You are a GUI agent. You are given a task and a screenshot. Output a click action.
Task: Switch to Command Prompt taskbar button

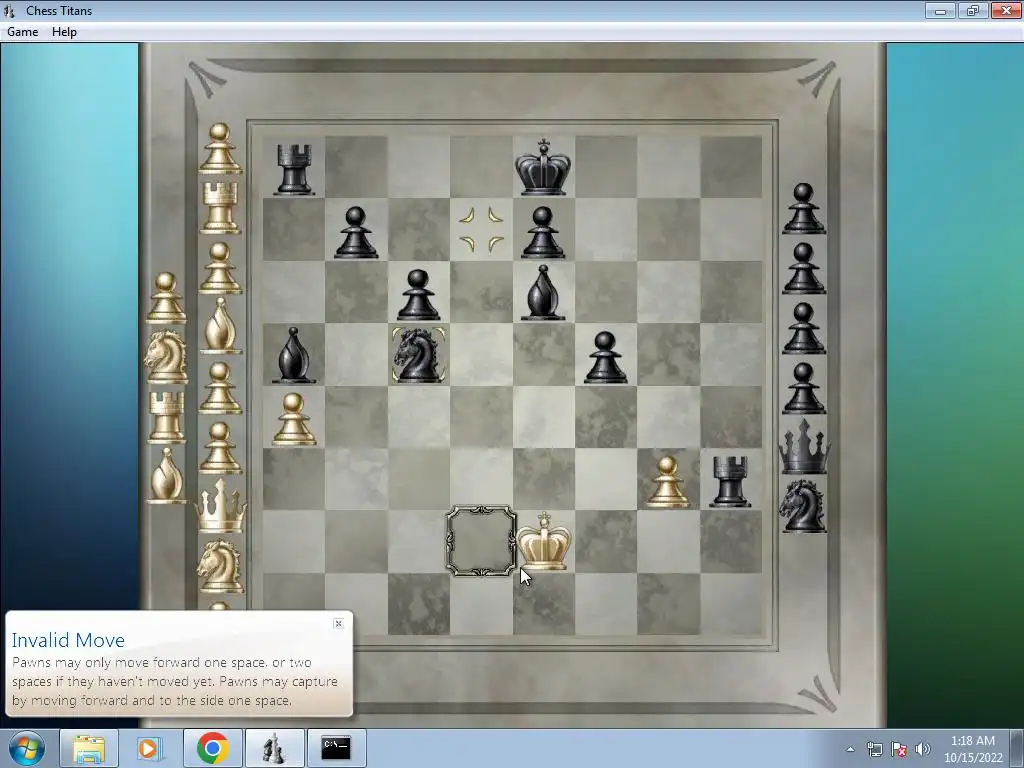pos(336,748)
